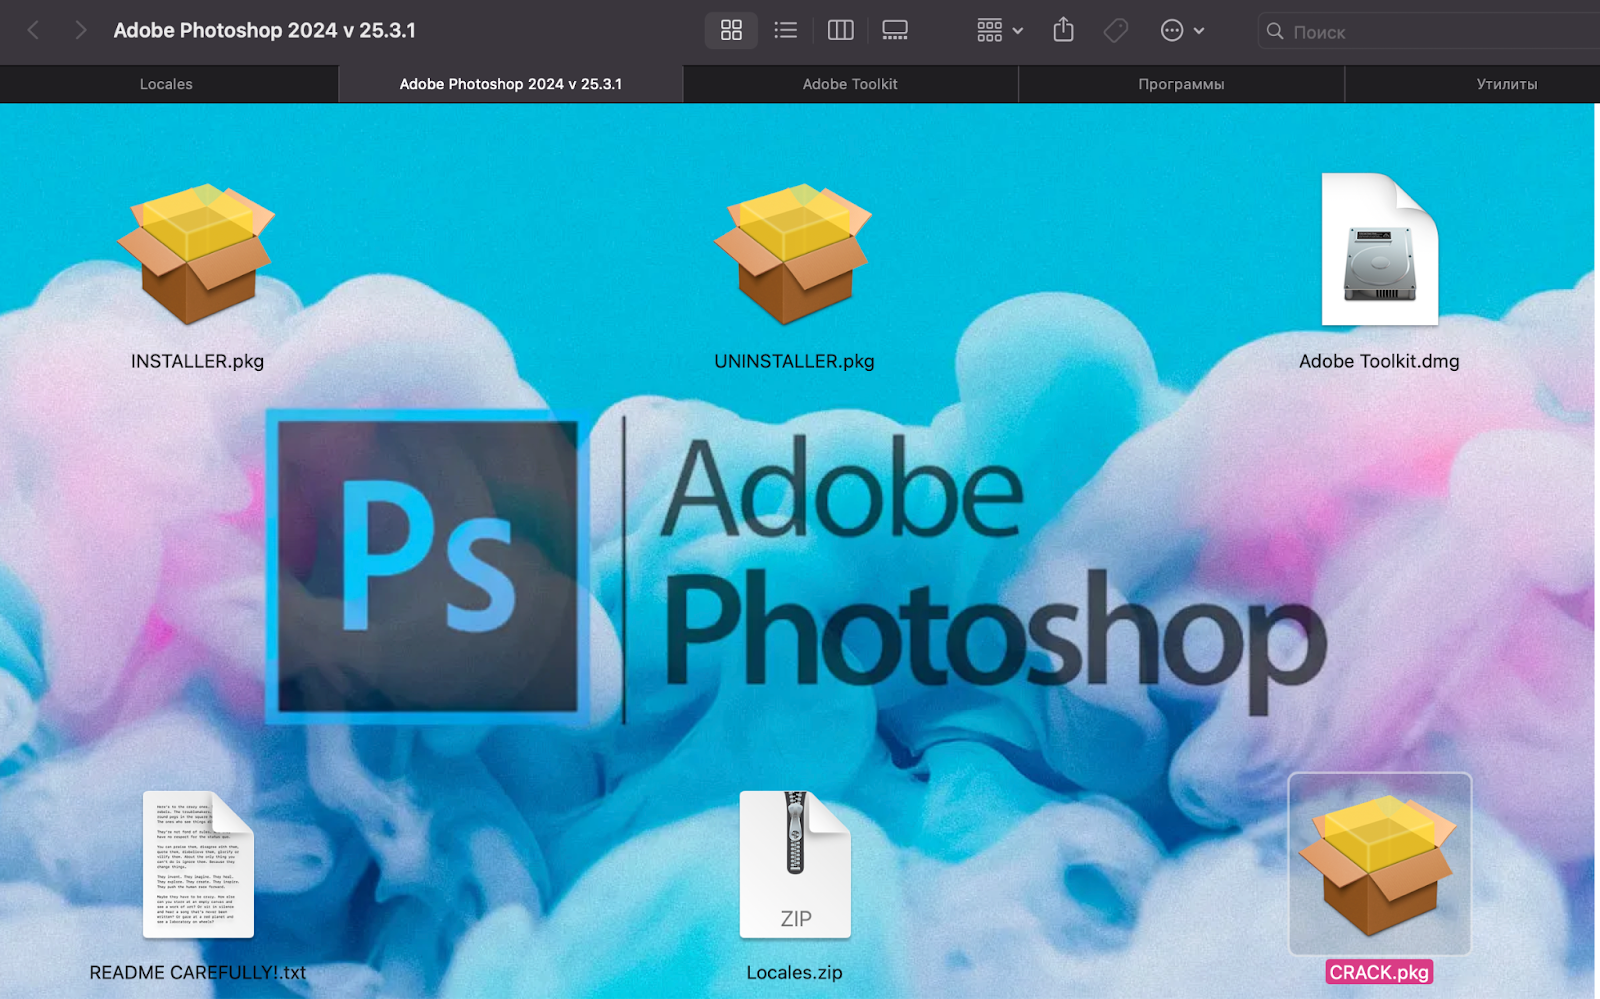Click the tag icon in toolbar

click(x=1116, y=31)
